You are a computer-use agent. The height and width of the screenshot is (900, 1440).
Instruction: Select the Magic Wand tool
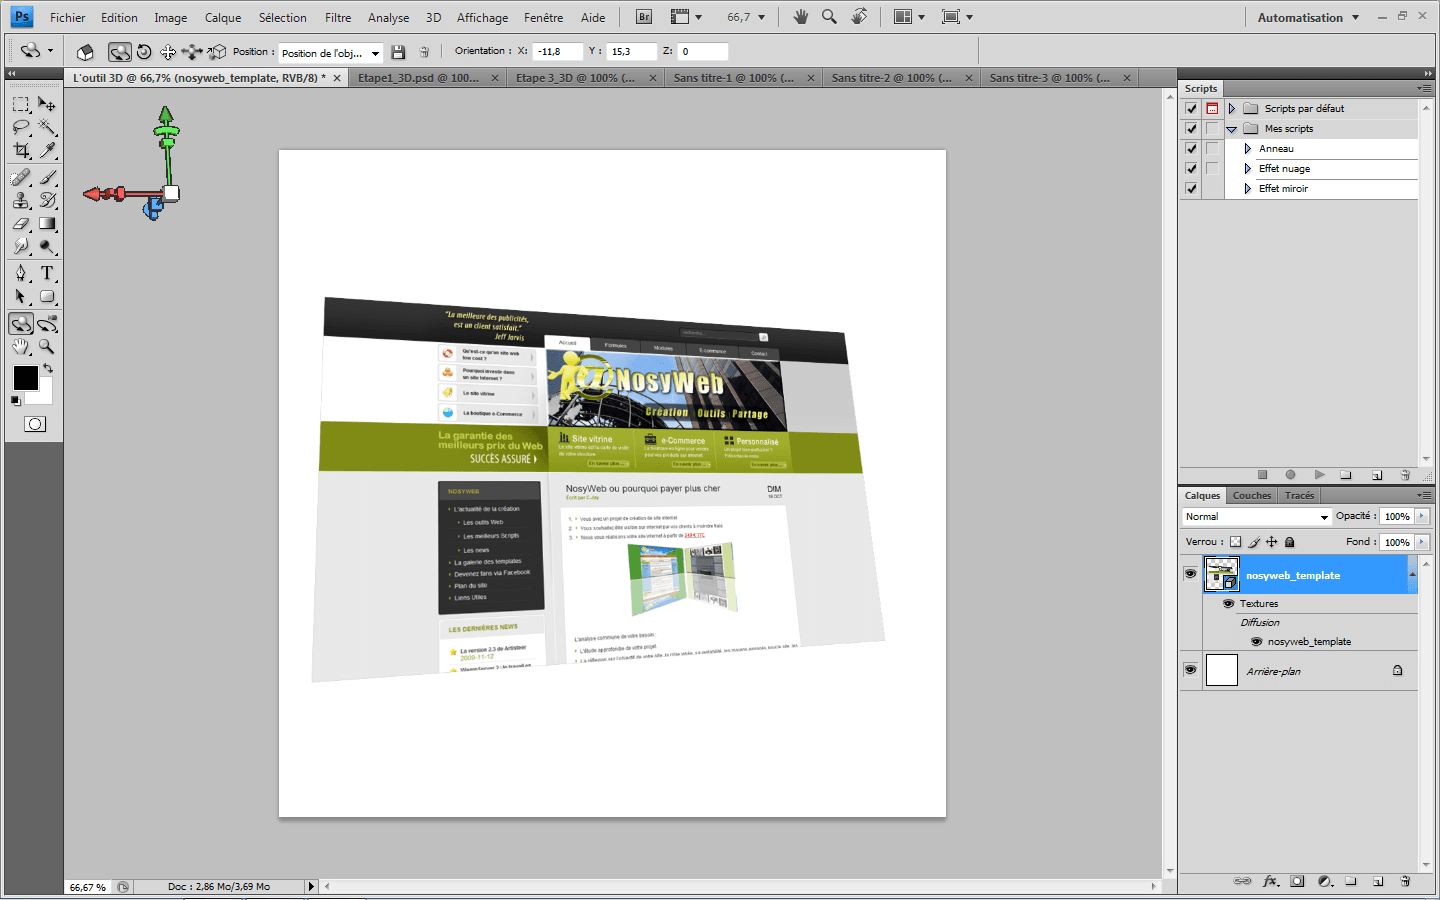tap(47, 127)
